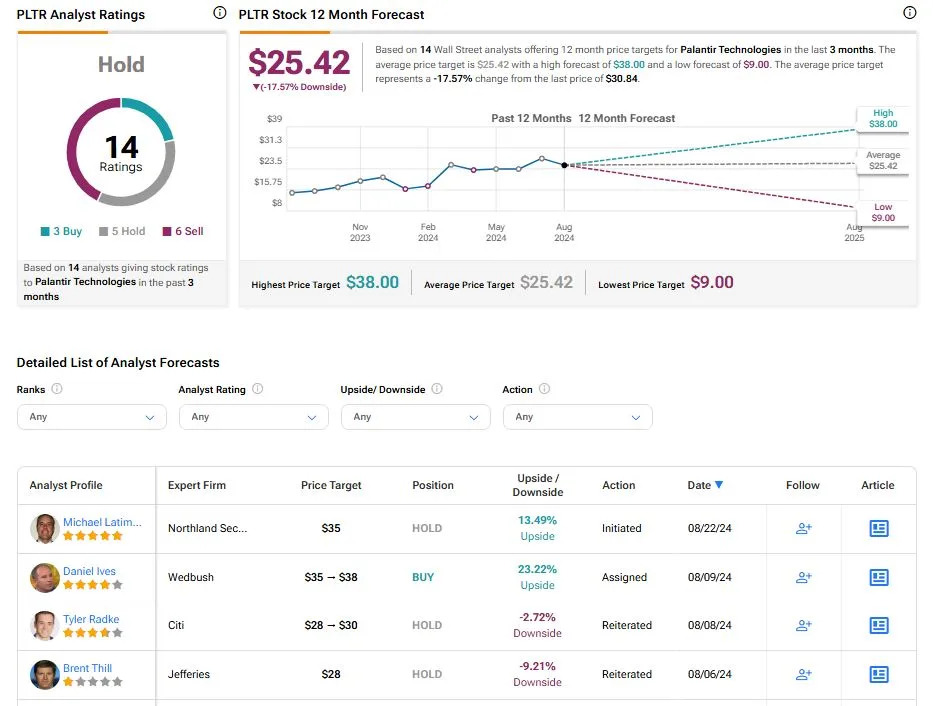
Task: Open the Analyst Rating filter dropdown
Action: click(x=253, y=417)
